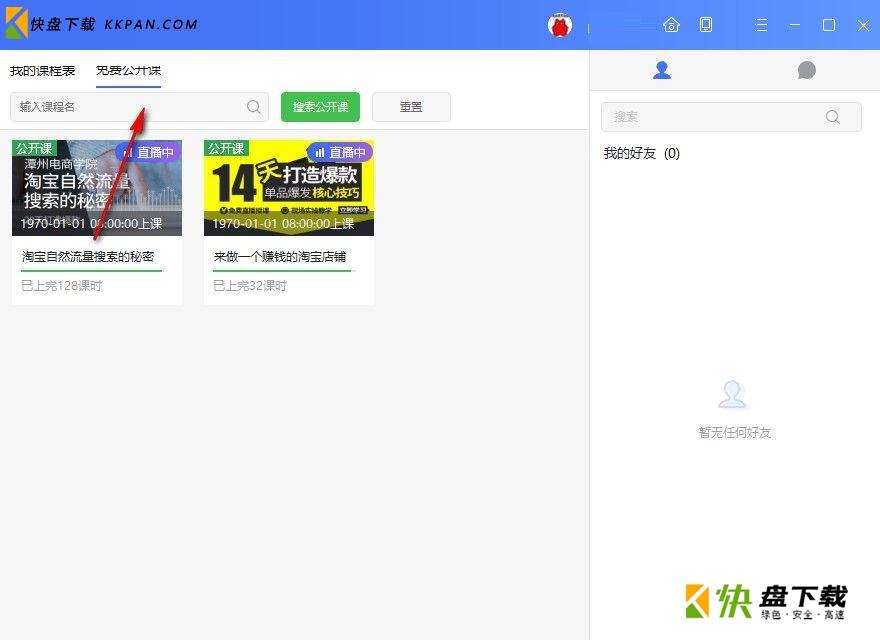The height and width of the screenshot is (640, 880).
Task: Switch to the friends contact tab icon
Action: (662, 70)
